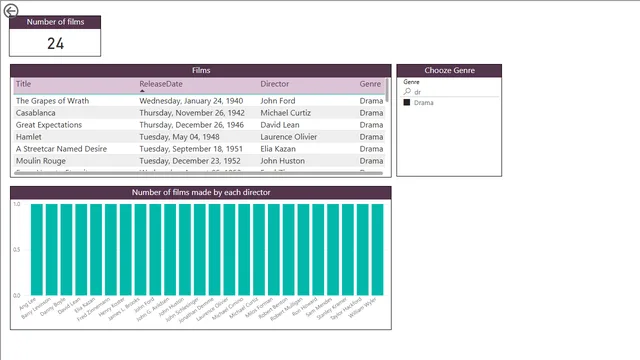
Task: Sort by the Title column header
Action: 23,84
